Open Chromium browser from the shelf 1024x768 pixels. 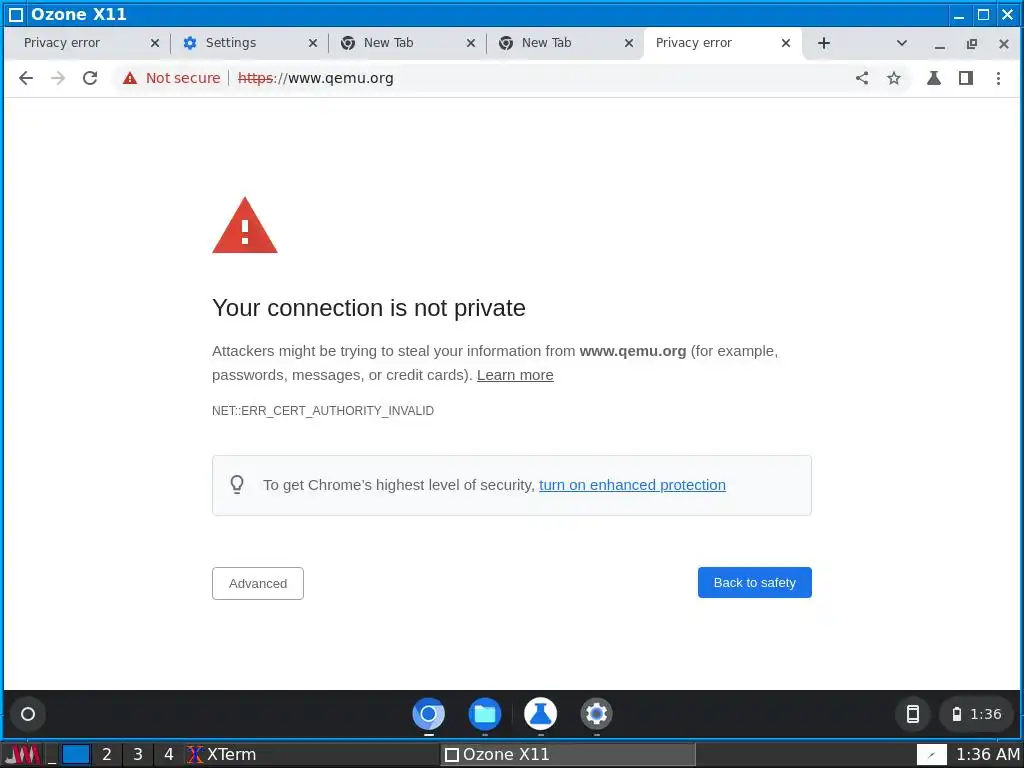[428, 714]
